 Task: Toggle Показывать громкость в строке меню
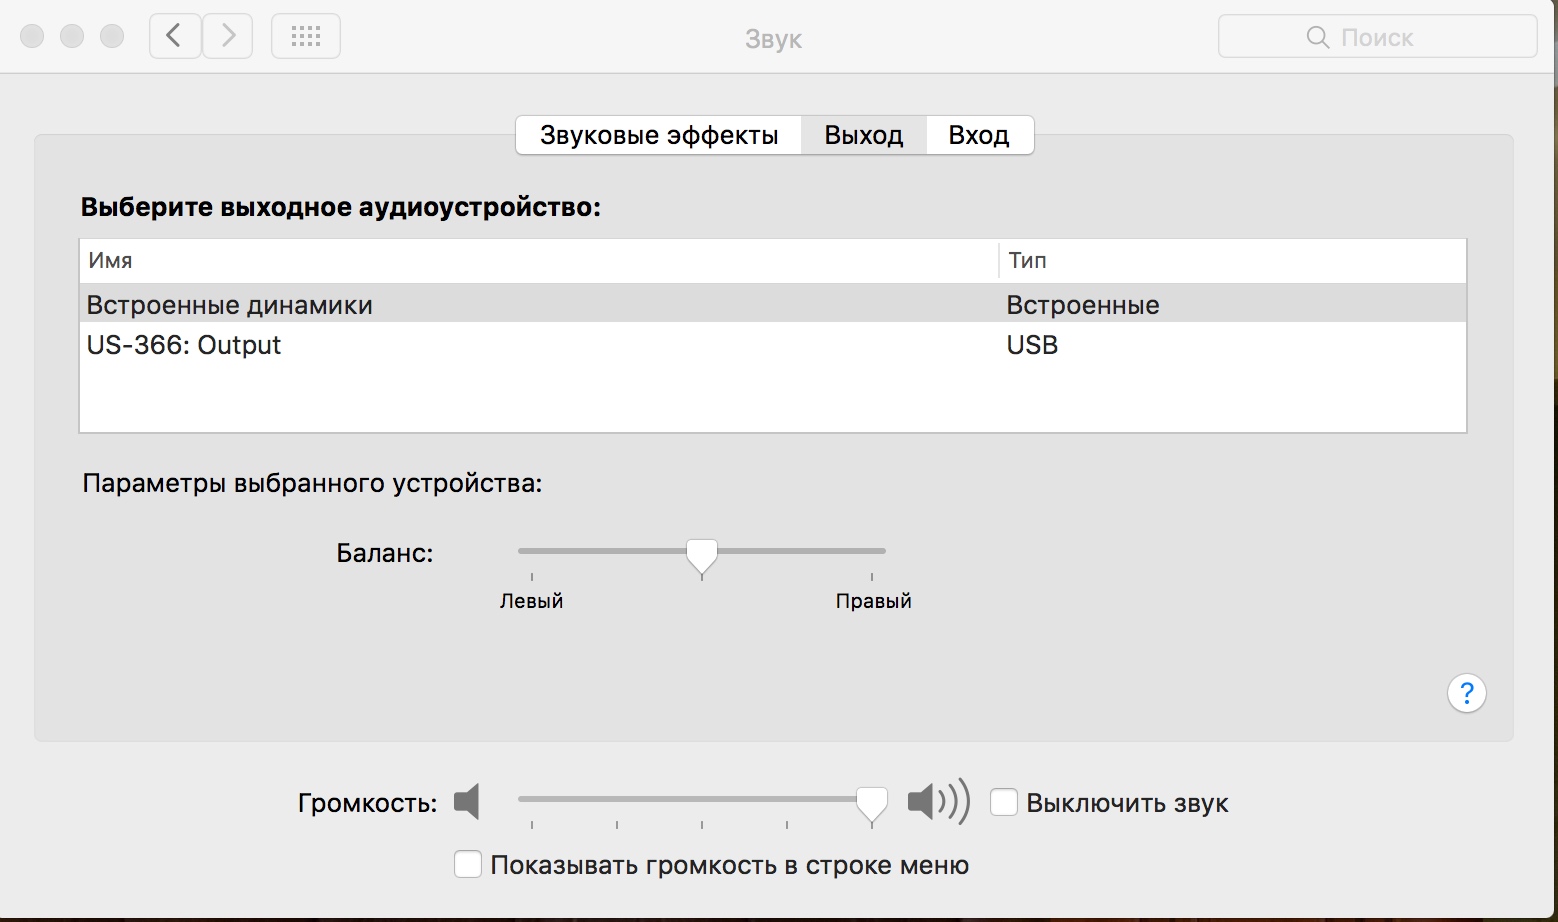pos(468,865)
